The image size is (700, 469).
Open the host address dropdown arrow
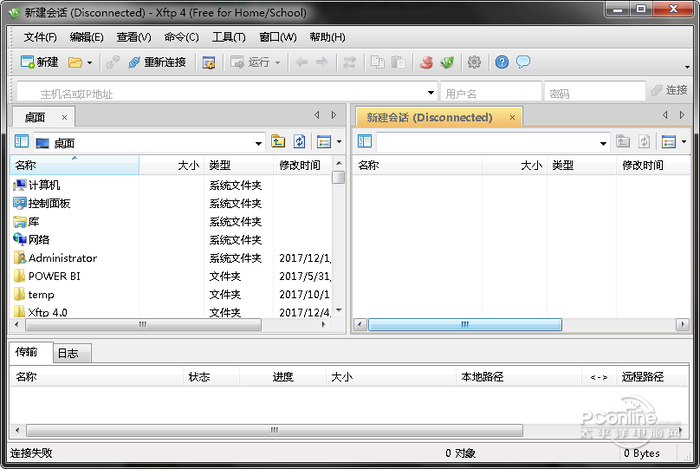click(x=430, y=93)
